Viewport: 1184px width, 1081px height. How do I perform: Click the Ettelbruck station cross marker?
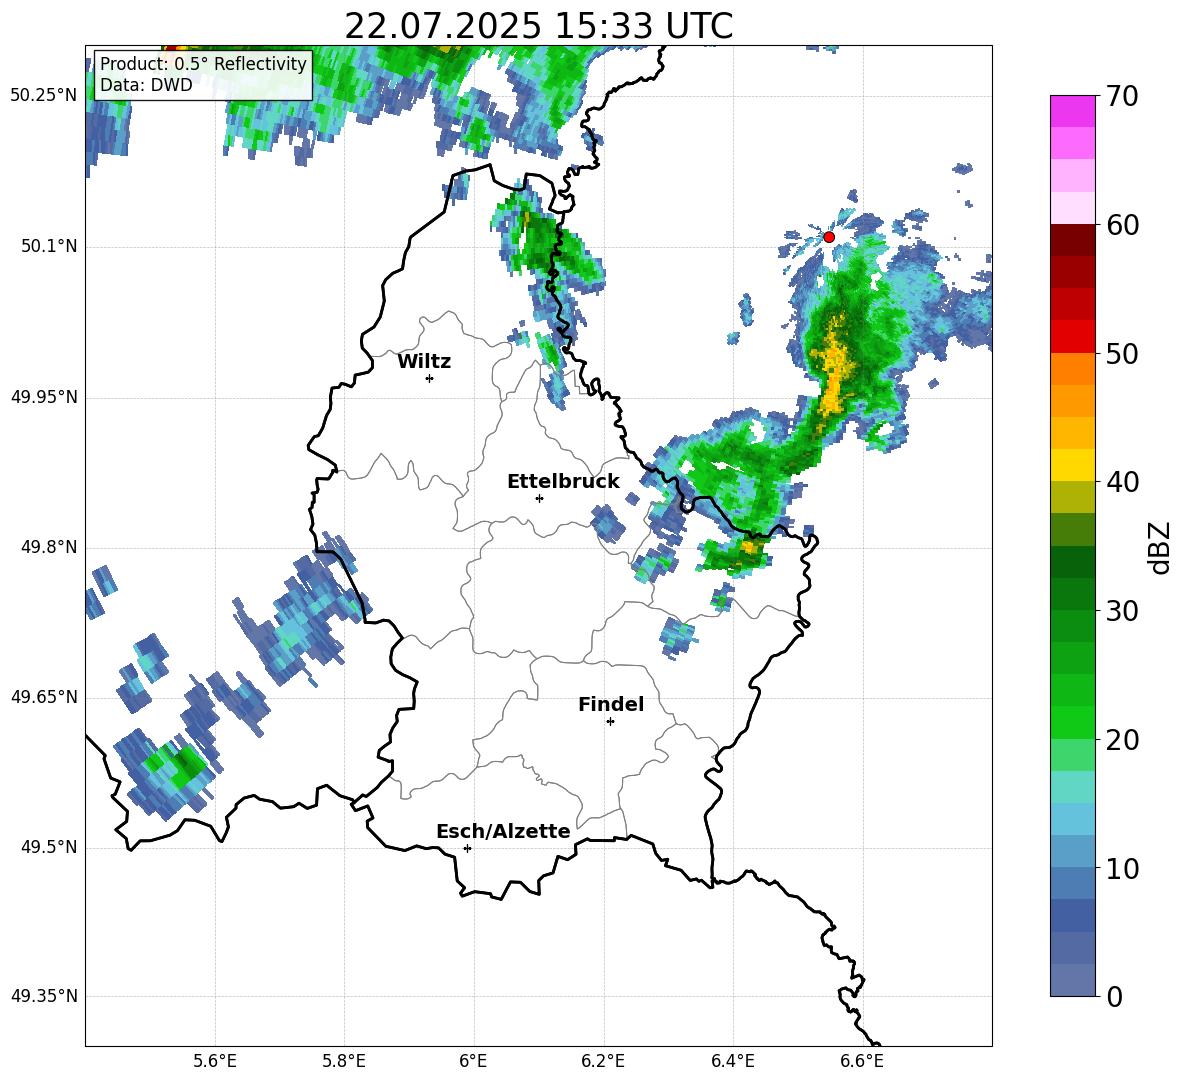coord(539,498)
